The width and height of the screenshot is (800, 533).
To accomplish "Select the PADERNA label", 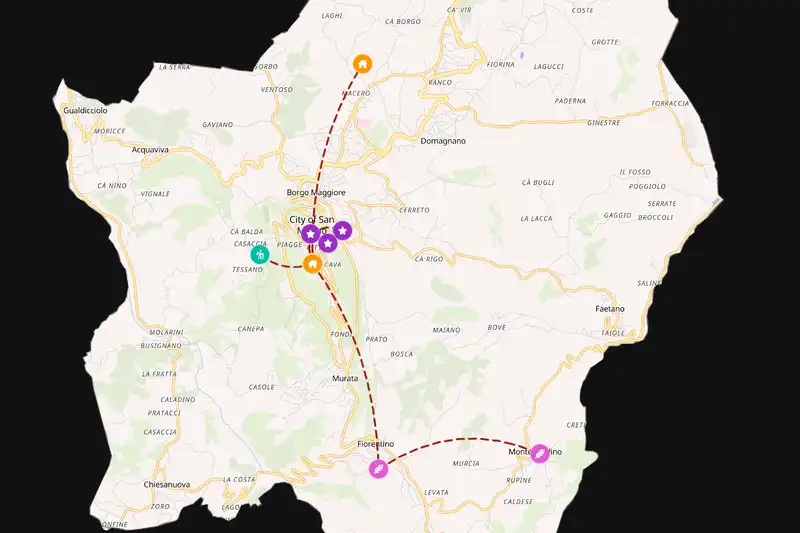I will tap(570, 101).
